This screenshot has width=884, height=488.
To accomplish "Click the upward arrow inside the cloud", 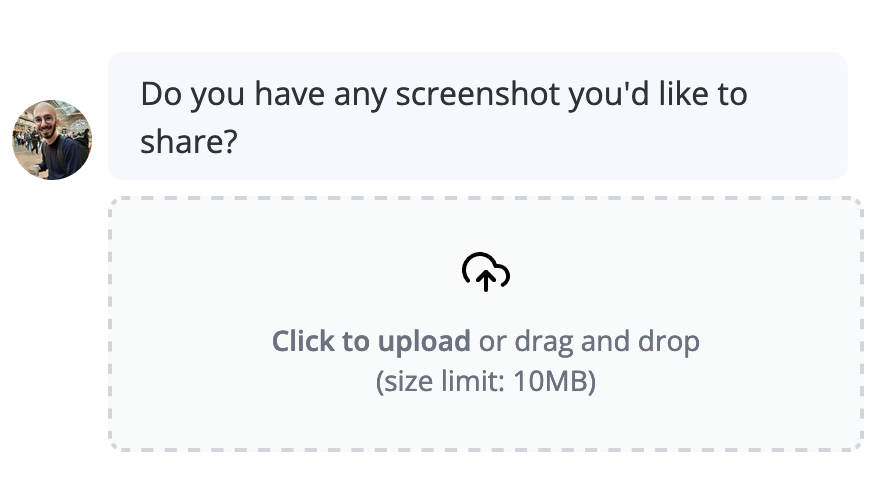I will pos(486,278).
